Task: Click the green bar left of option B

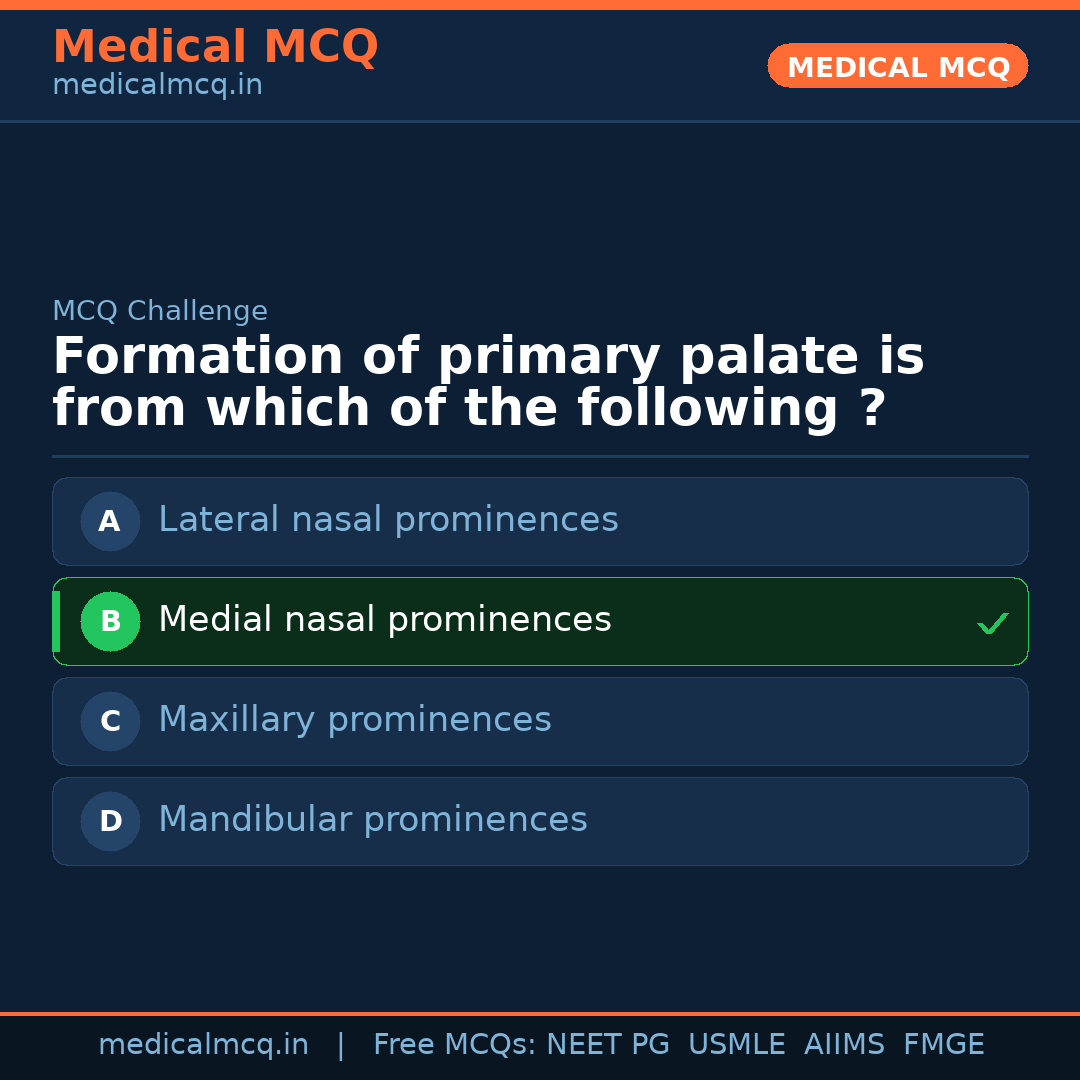Action: click(x=56, y=621)
